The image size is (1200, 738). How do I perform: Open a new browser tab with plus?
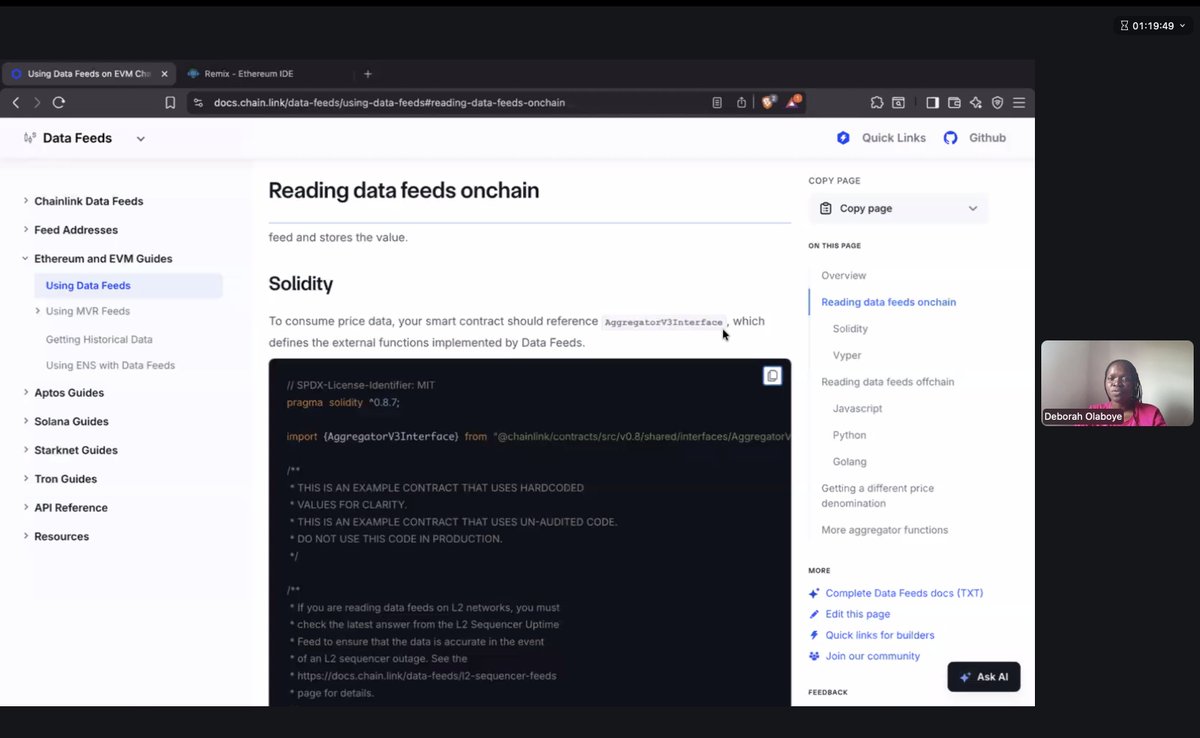coord(368,74)
